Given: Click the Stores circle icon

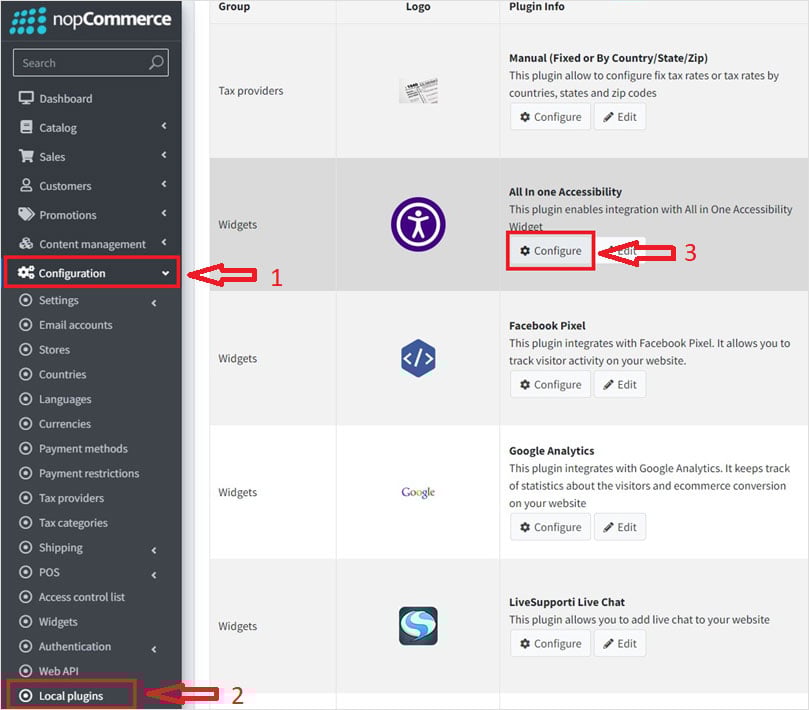Looking at the screenshot, I should tap(25, 349).
